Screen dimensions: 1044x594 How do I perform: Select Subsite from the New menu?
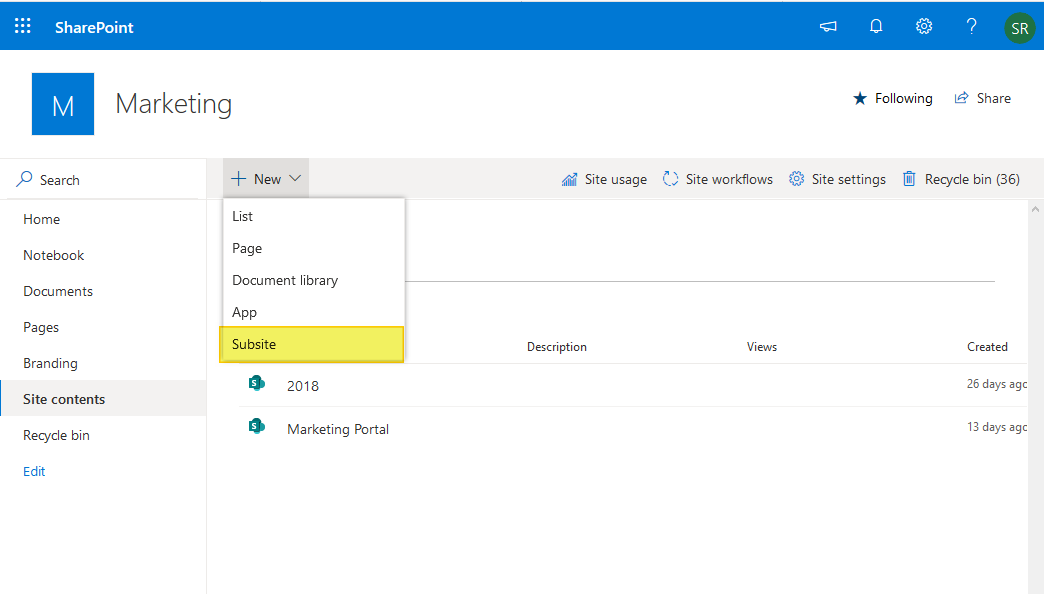pyautogui.click(x=253, y=343)
